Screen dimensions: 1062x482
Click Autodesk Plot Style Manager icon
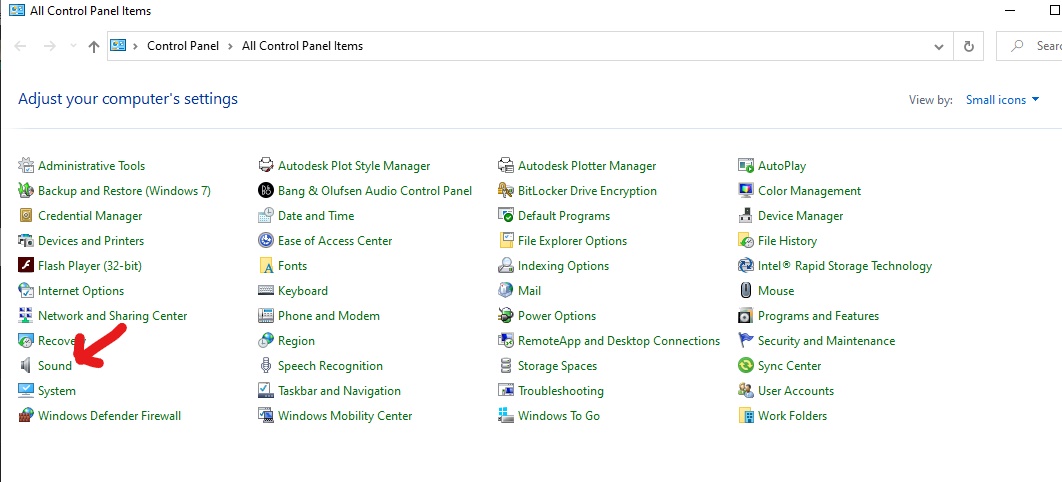[x=266, y=166]
